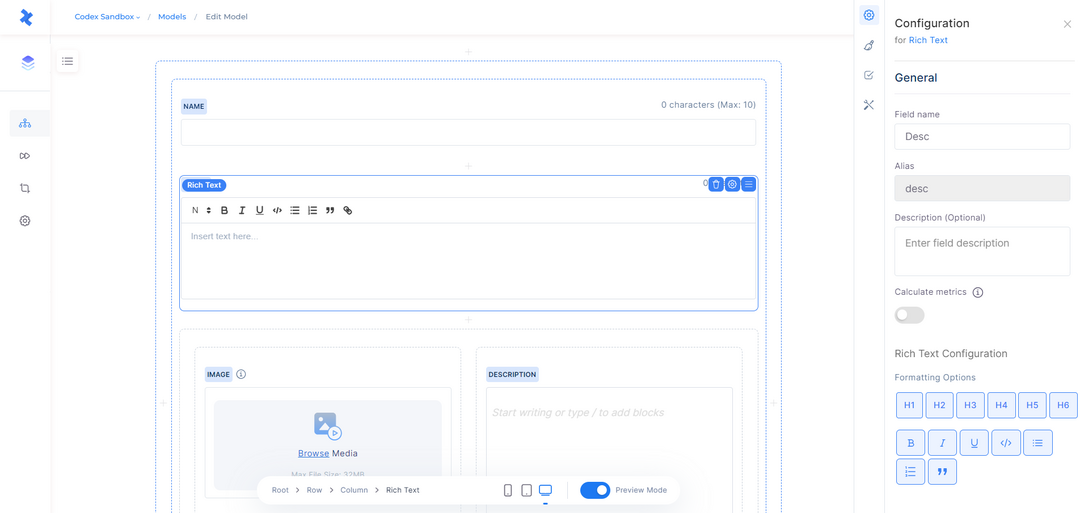Open the appearance brush tab icon
The height and width of the screenshot is (513, 1080).
pyautogui.click(x=869, y=45)
